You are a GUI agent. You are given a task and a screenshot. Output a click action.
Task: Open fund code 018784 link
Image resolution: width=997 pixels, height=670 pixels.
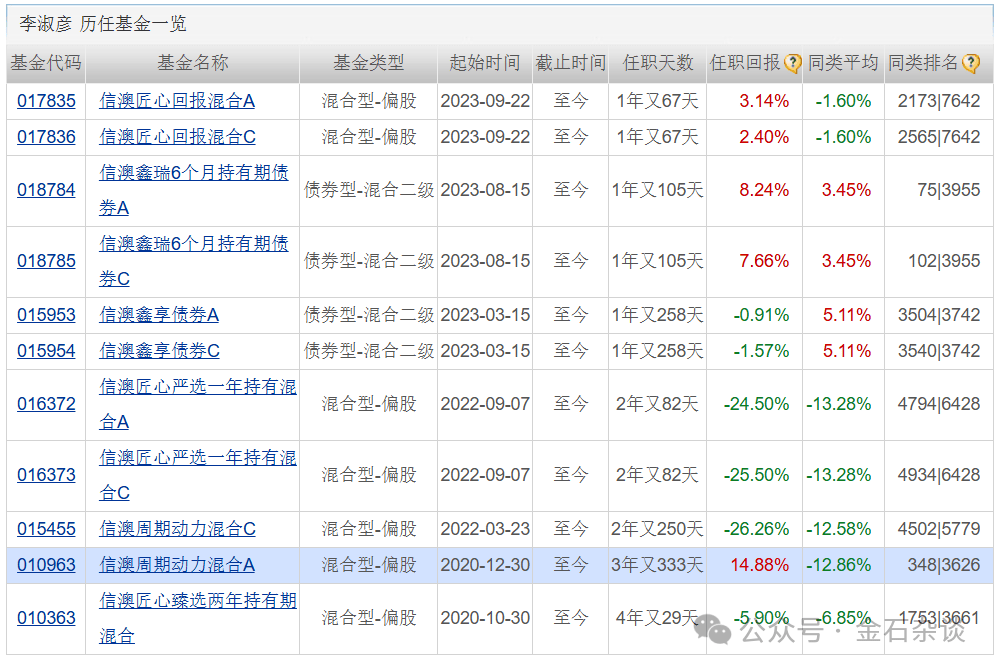pos(46,190)
